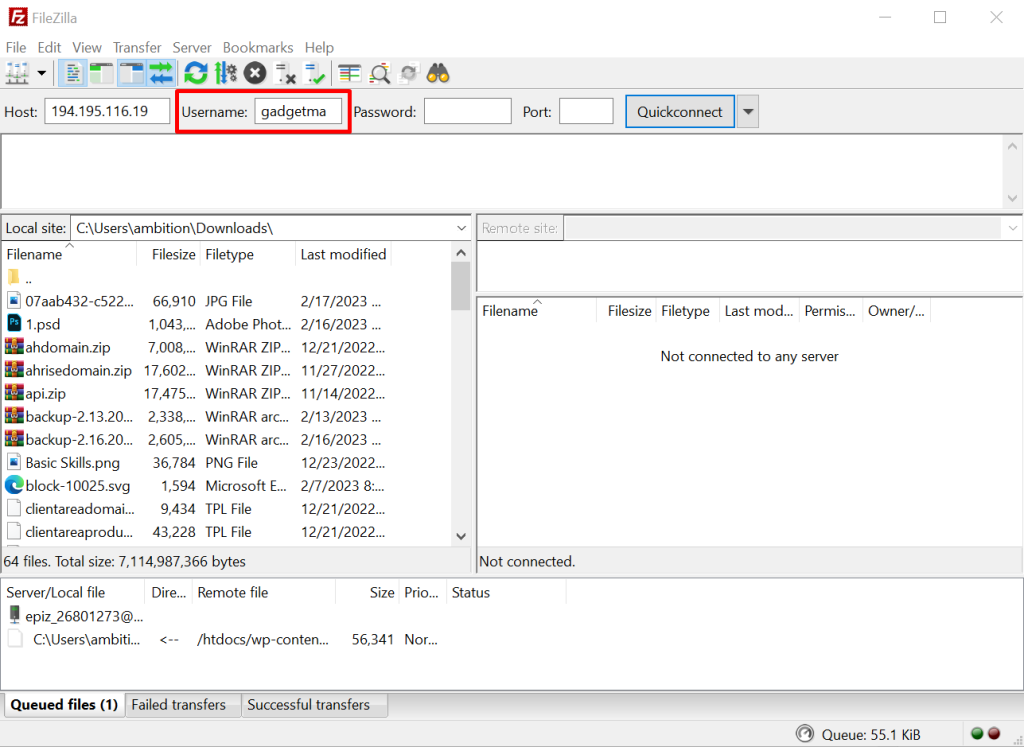Click the green activity indicator light

[977, 733]
